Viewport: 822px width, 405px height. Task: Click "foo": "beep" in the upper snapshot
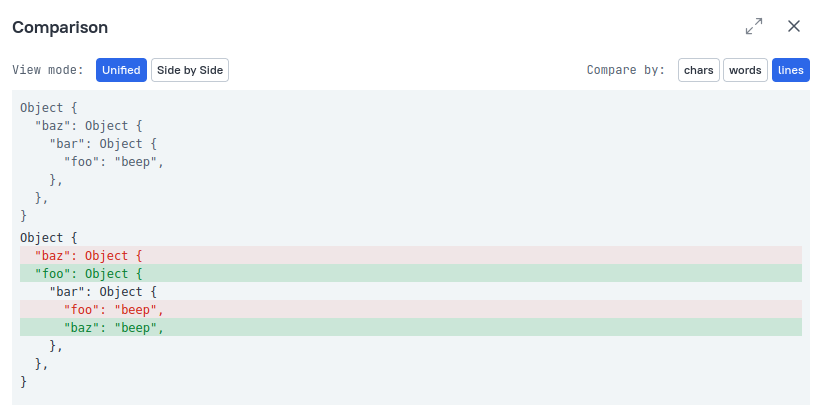click(x=114, y=162)
